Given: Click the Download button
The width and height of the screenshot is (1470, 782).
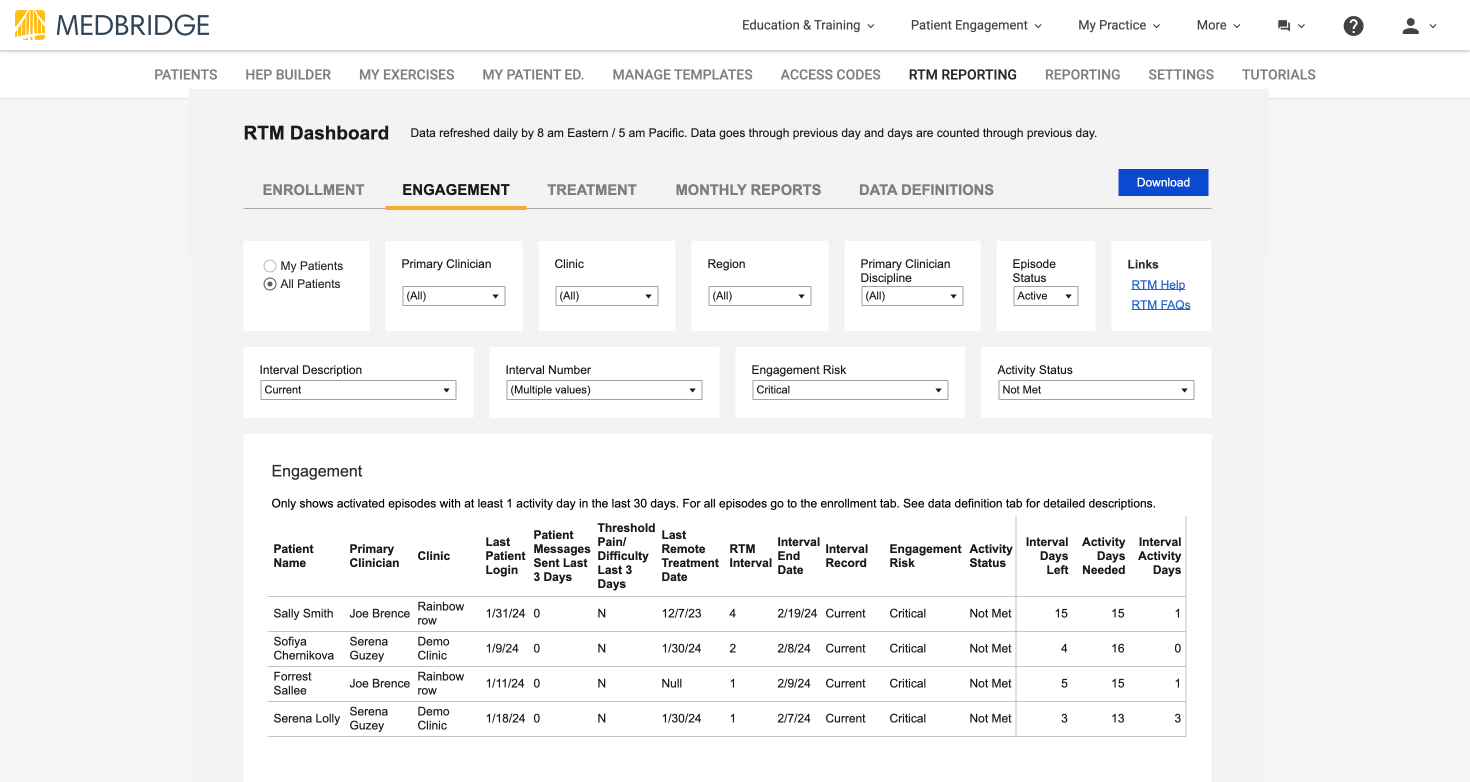Looking at the screenshot, I should pos(1163,182).
